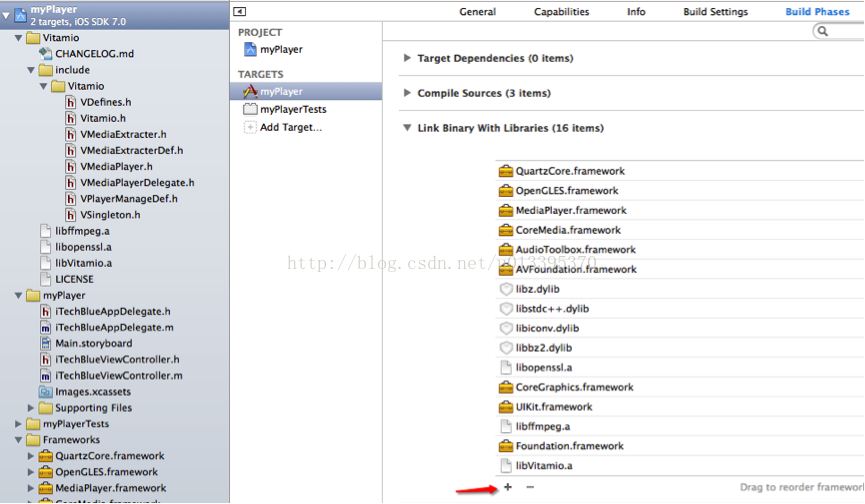The width and height of the screenshot is (865, 504).
Task: Collapse Link Binary With Libraries section
Action: pos(407,128)
